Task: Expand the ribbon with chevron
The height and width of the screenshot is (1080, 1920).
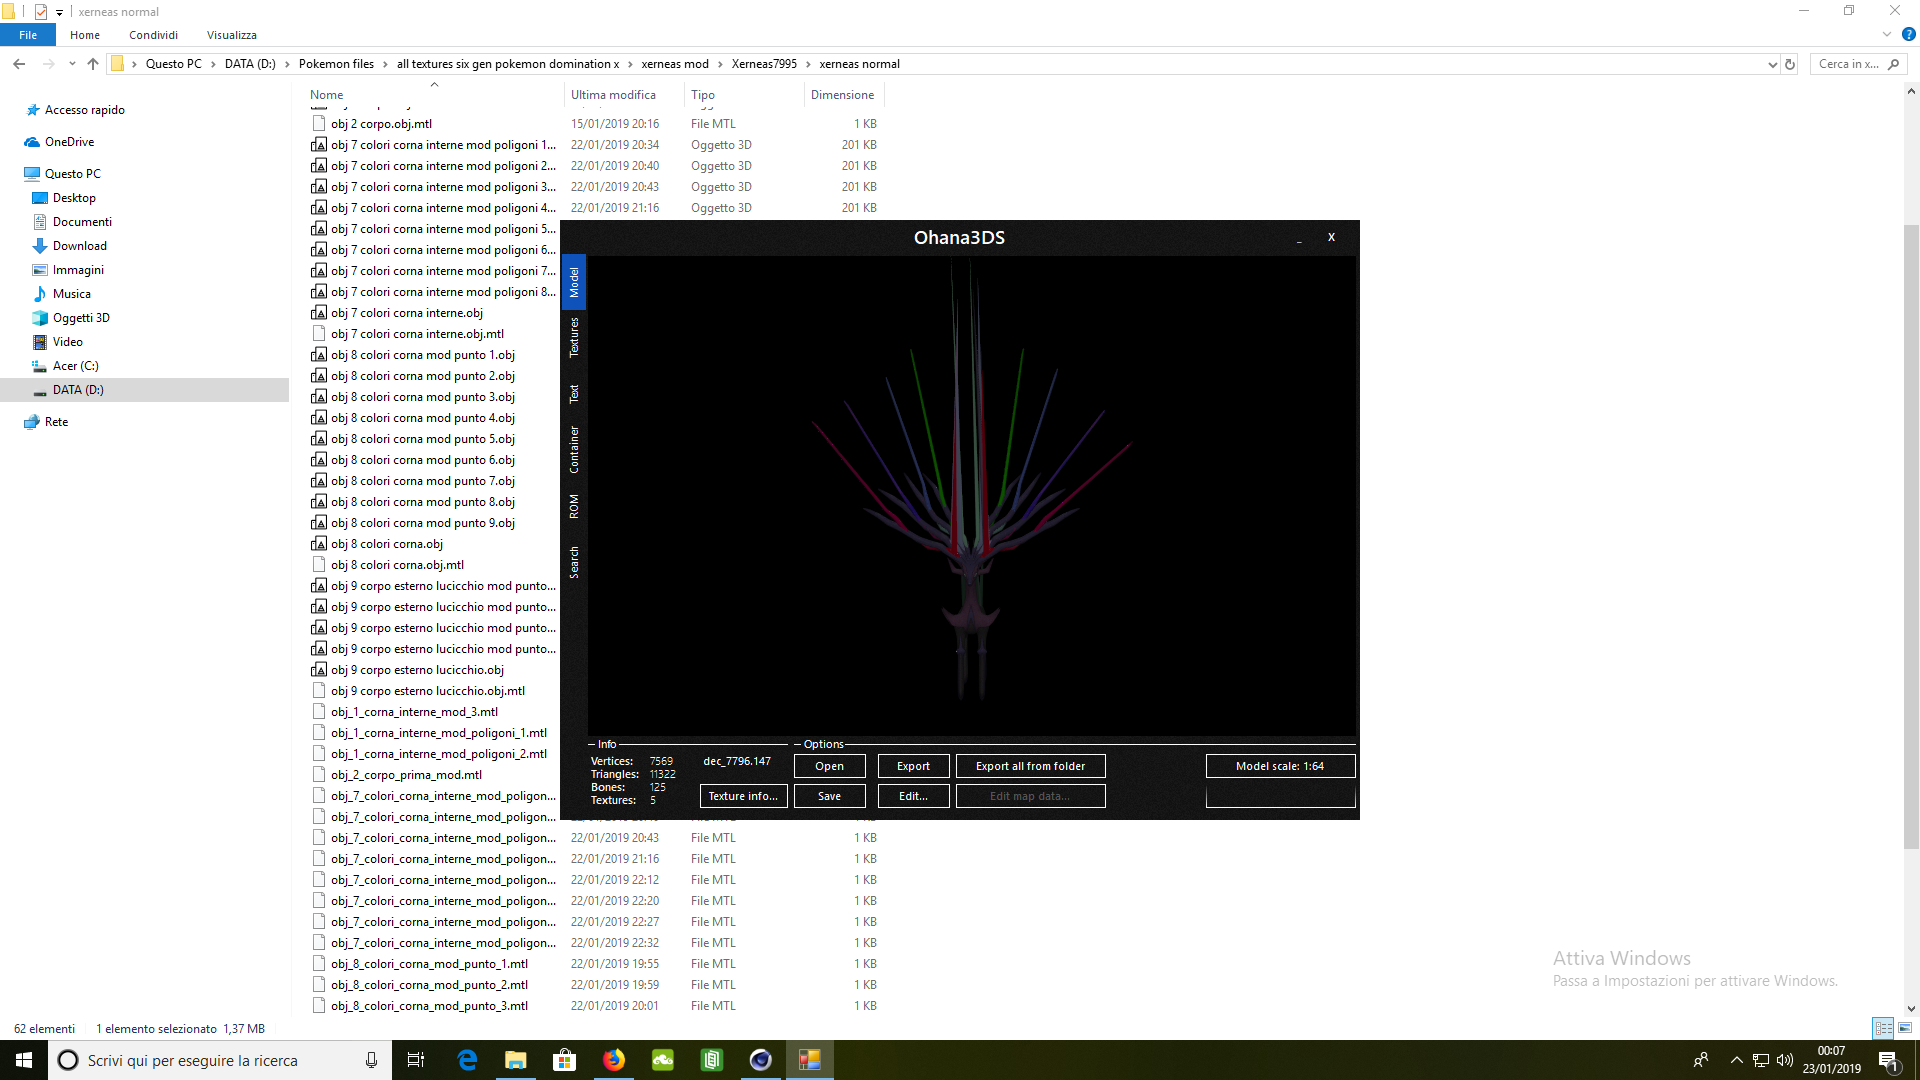Action: [x=1887, y=35]
